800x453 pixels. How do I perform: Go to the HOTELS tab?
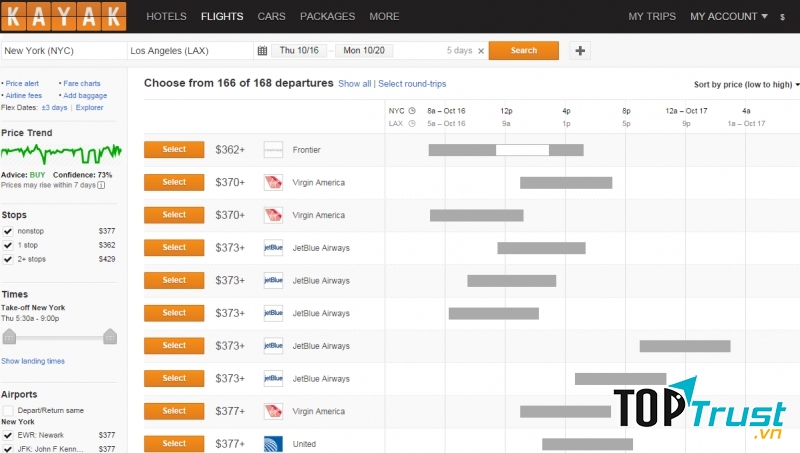click(x=166, y=17)
